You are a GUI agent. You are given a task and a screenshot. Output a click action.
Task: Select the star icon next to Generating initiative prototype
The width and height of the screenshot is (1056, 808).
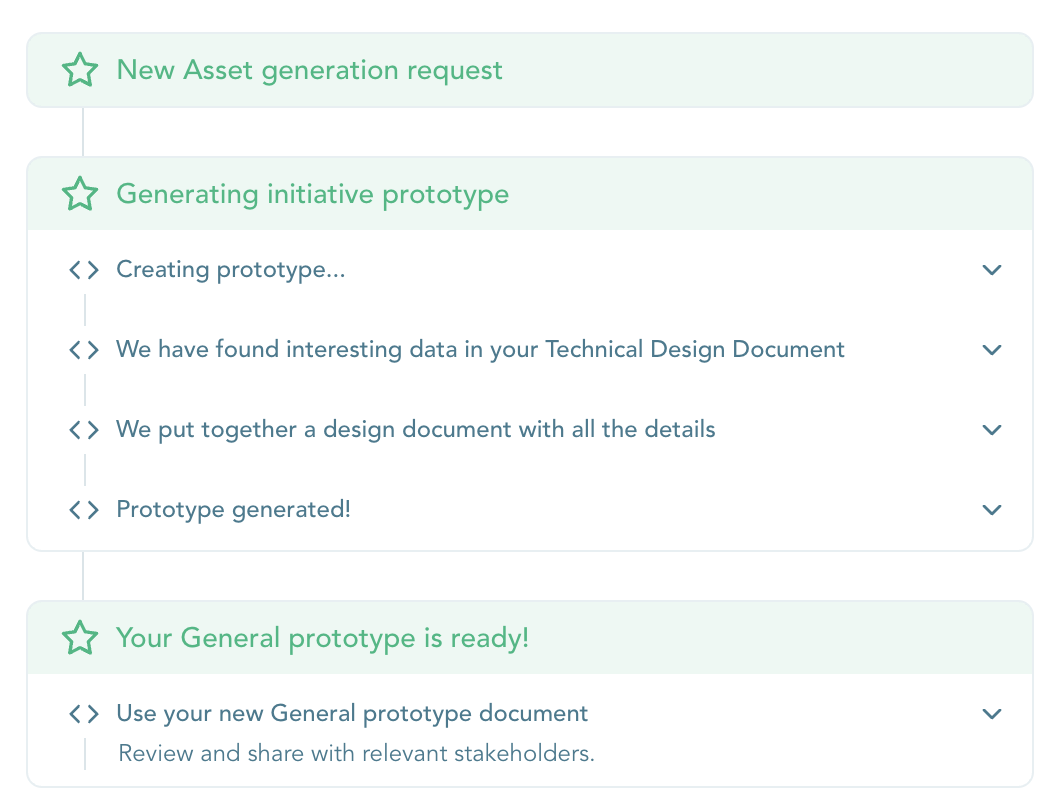point(80,194)
